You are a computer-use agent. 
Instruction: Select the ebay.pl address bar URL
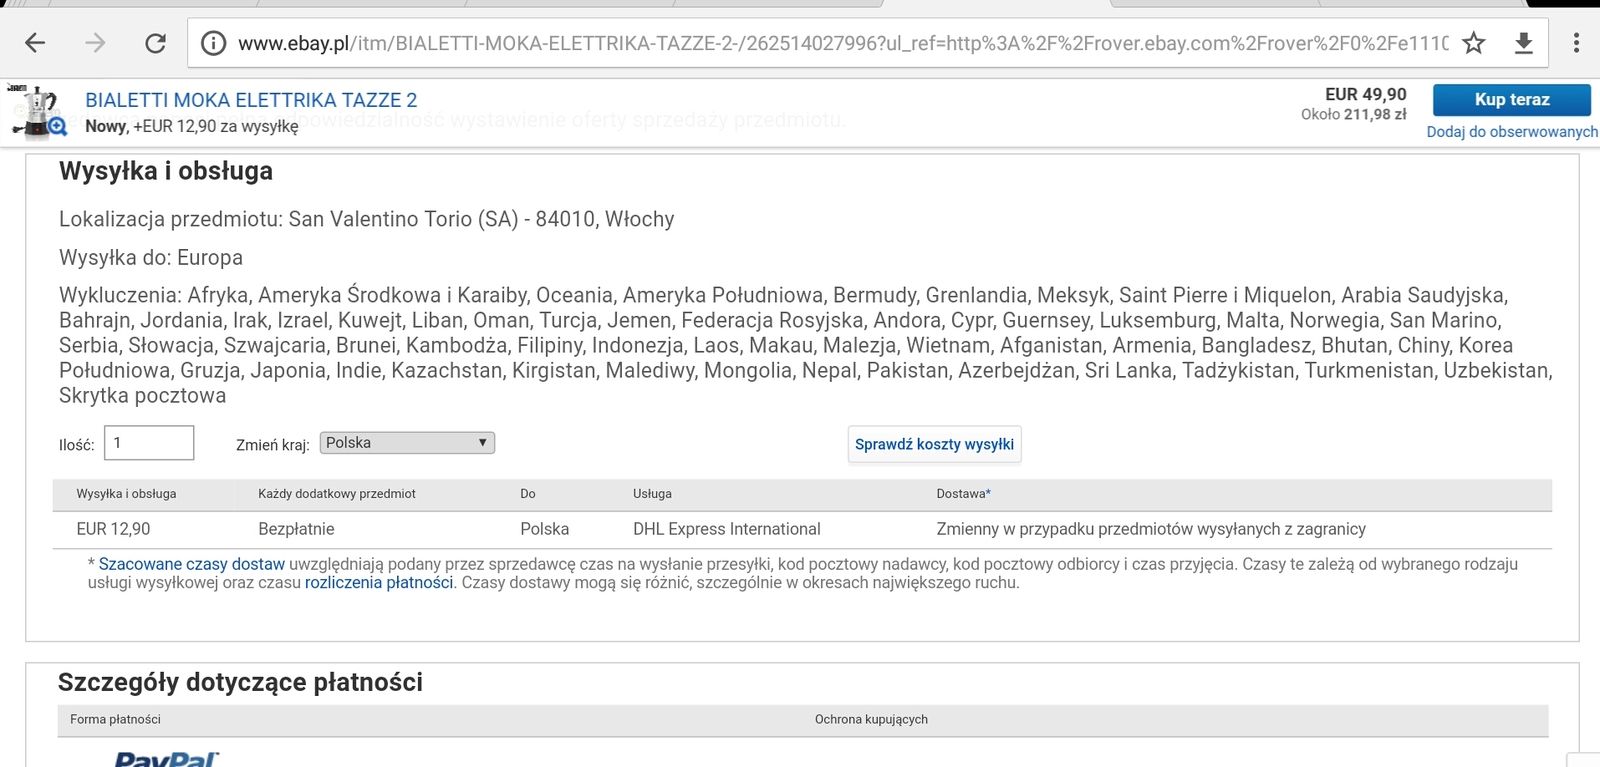click(840, 43)
